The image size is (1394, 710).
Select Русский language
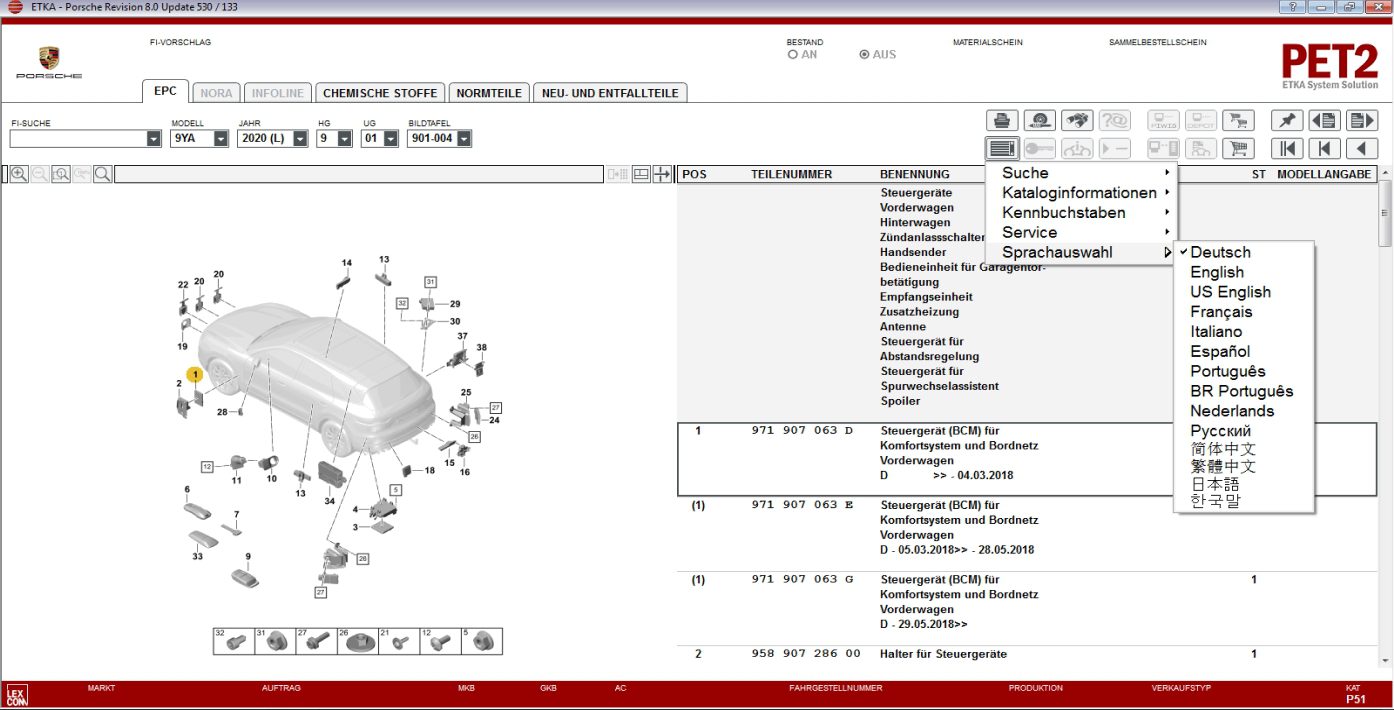[x=1220, y=431]
